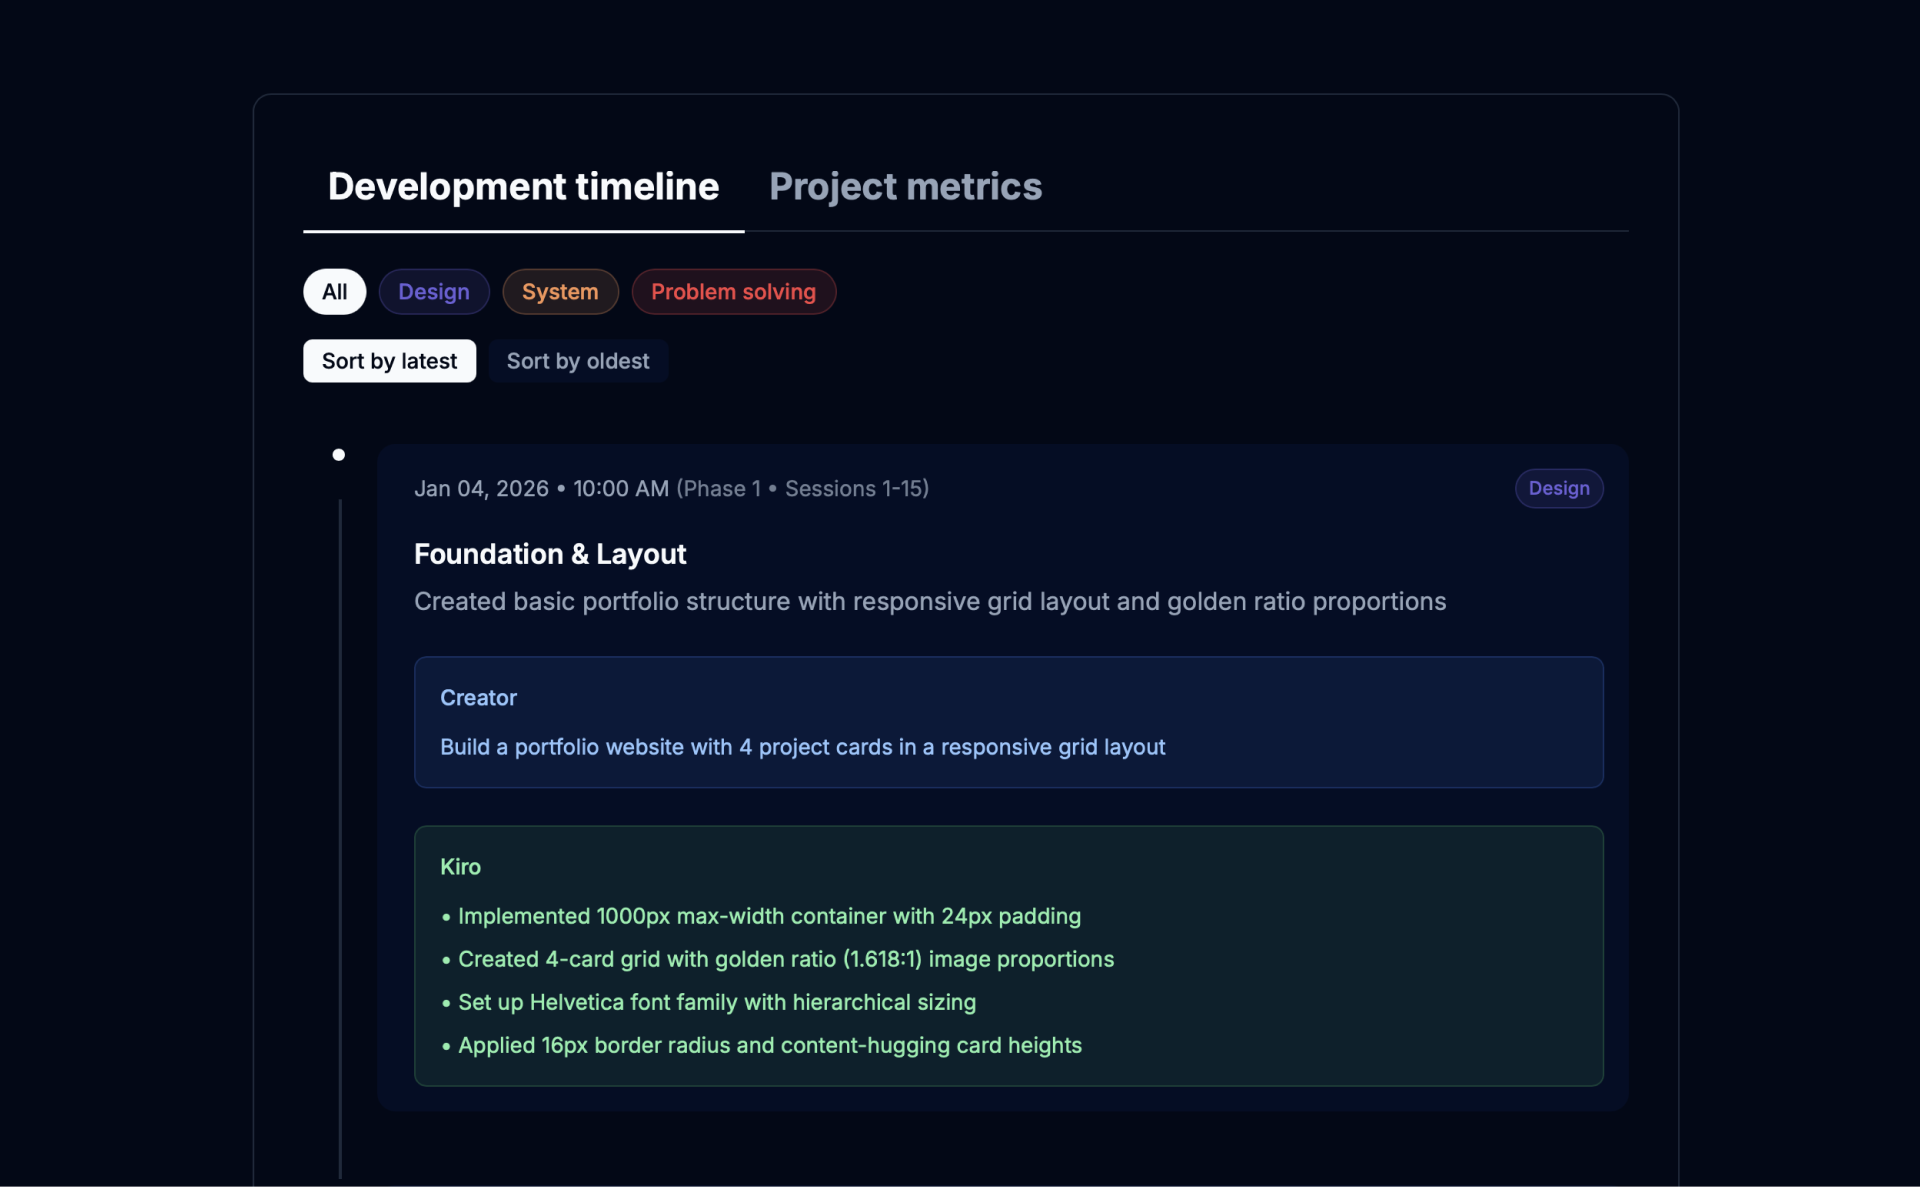Select the All filter chip
Screen dimensions: 1920x1187
(334, 292)
